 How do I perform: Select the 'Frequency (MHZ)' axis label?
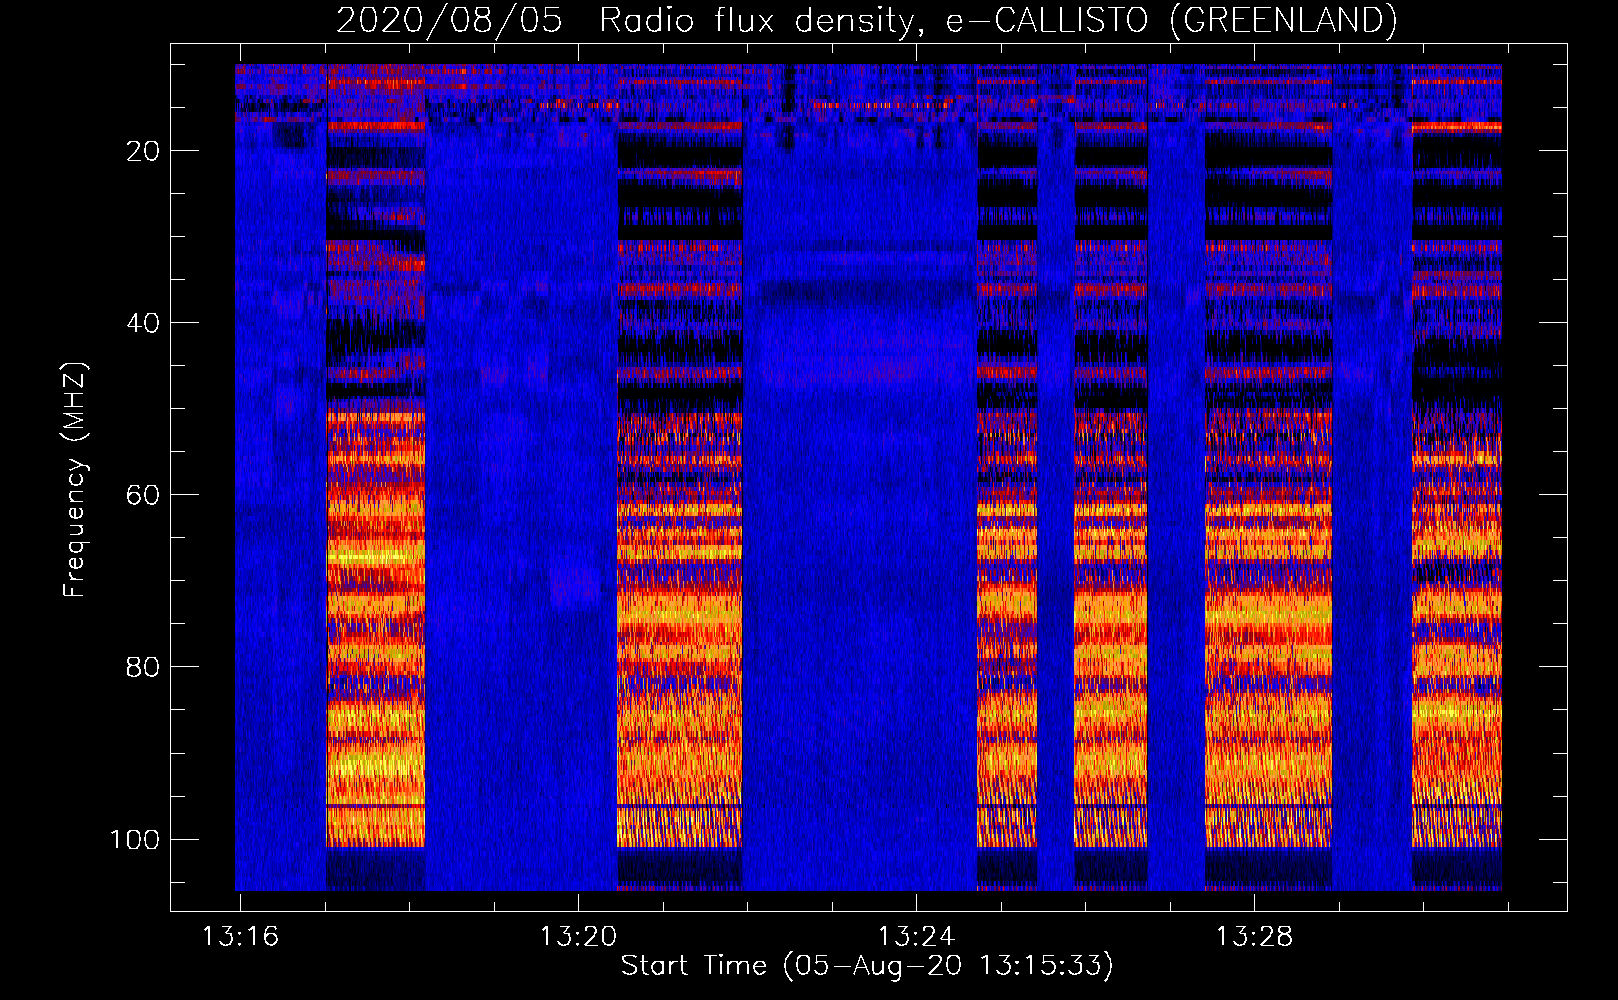[x=75, y=480]
